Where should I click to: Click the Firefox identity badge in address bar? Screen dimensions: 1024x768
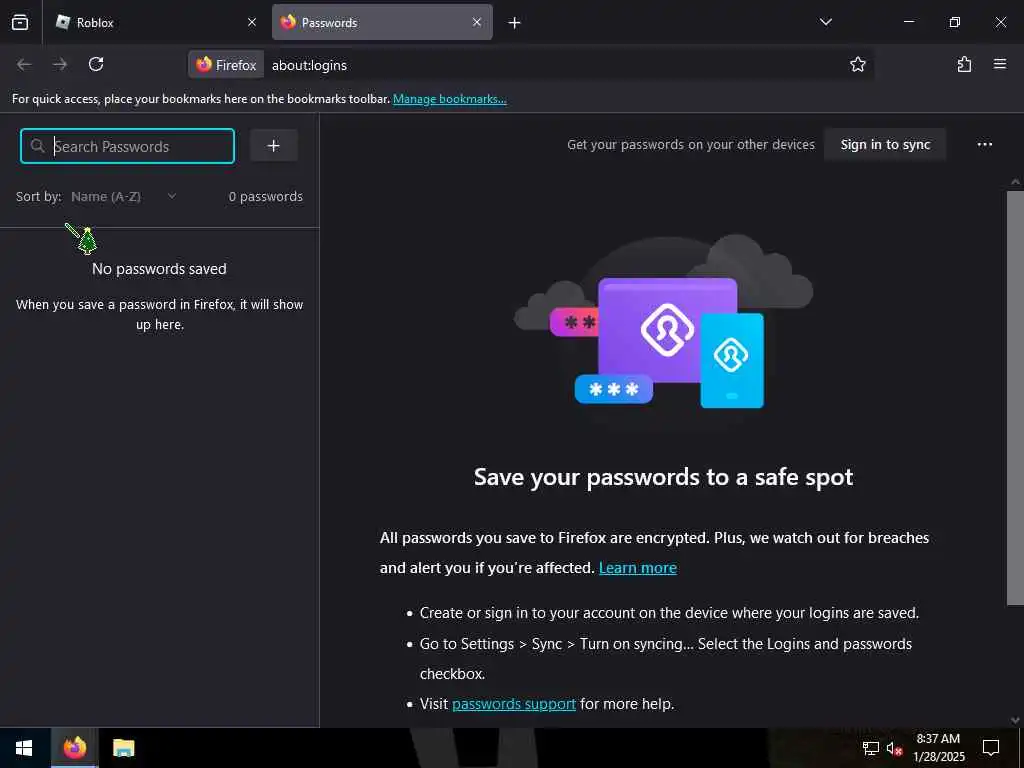227,65
